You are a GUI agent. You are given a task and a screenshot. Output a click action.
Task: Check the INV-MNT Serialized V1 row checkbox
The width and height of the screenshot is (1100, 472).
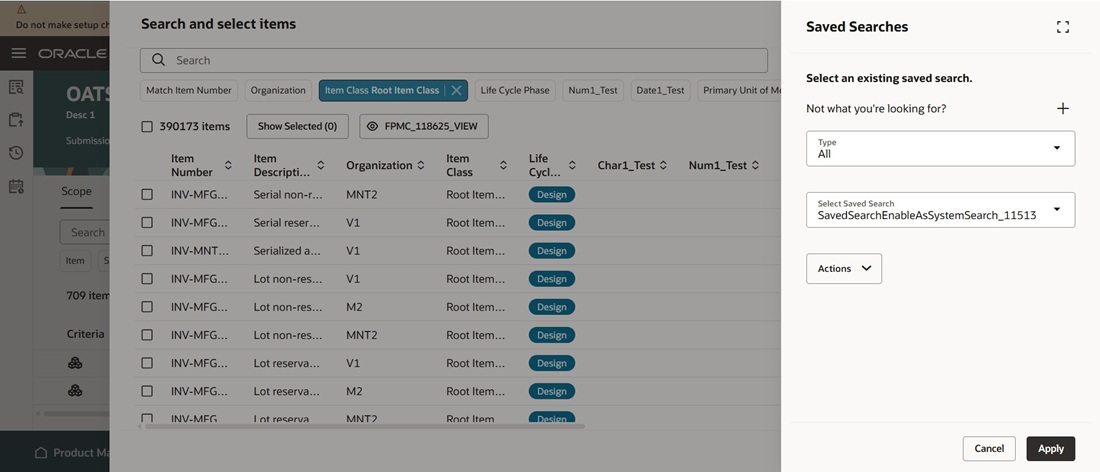(x=147, y=250)
